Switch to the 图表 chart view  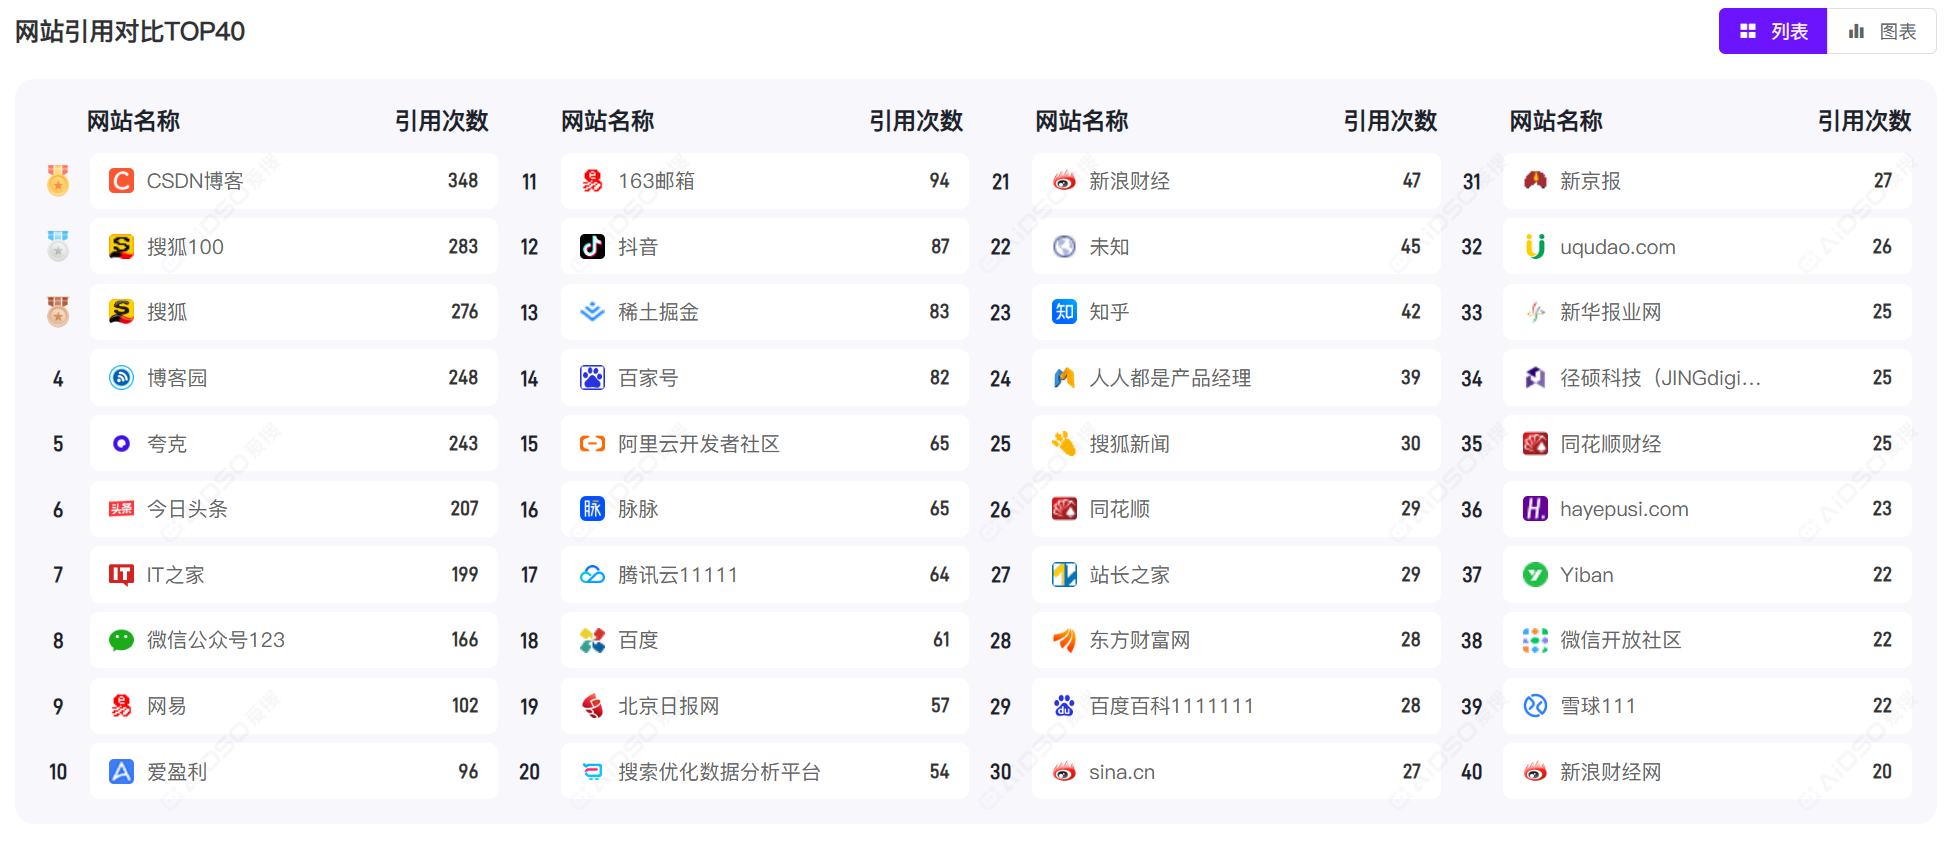pyautogui.click(x=1881, y=31)
